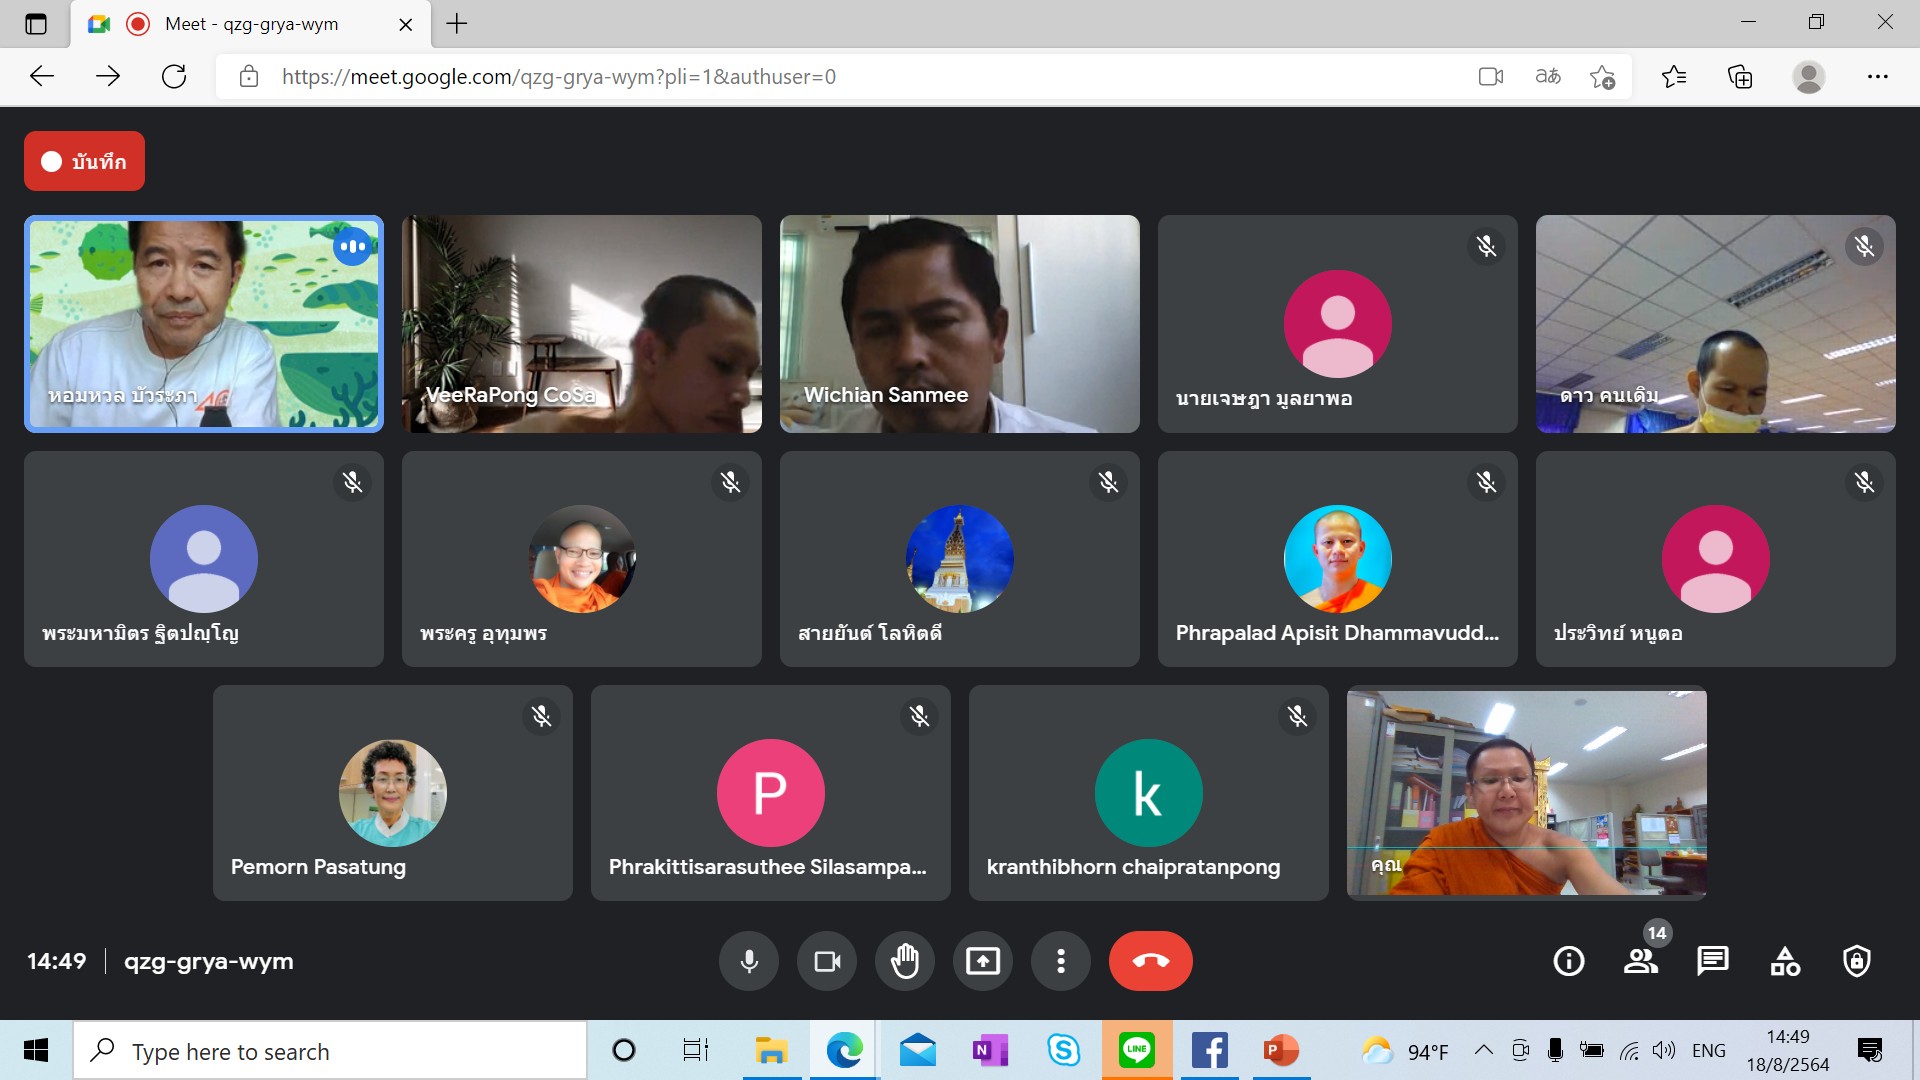Click the kranthibhorn chaipratanpong avatar
This screenshot has width=1920, height=1080.
[1149, 793]
